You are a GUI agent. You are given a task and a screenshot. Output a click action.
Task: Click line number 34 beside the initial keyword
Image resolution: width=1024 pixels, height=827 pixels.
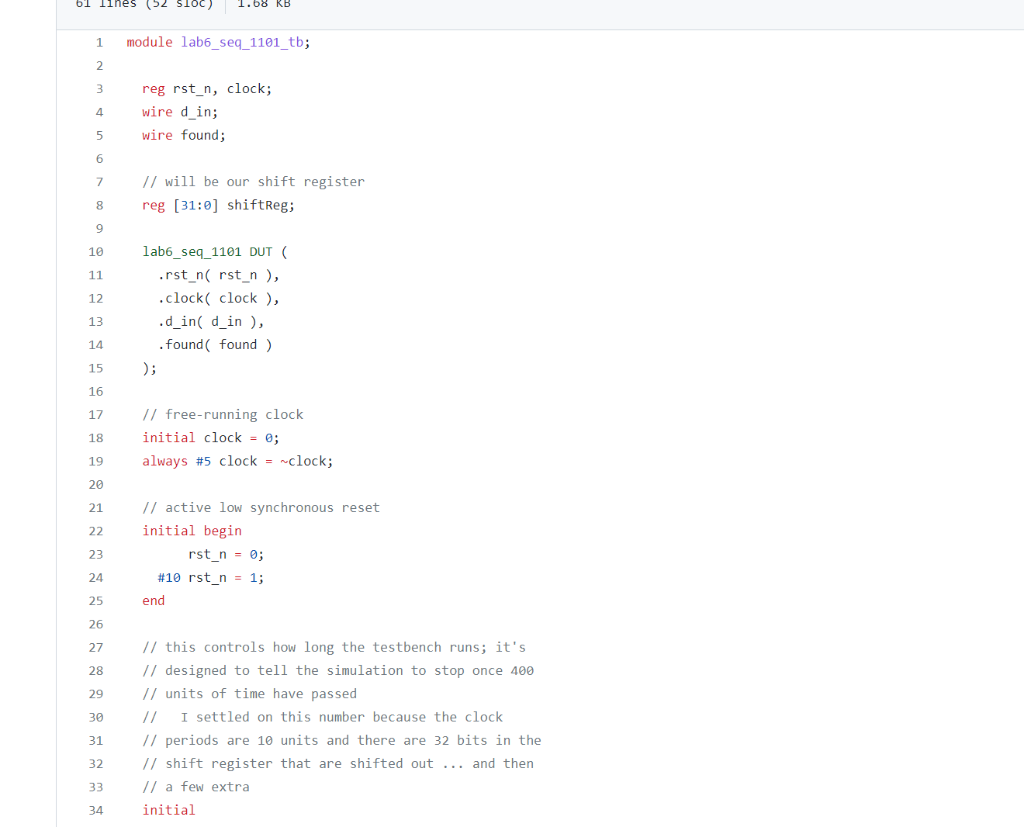pos(96,810)
